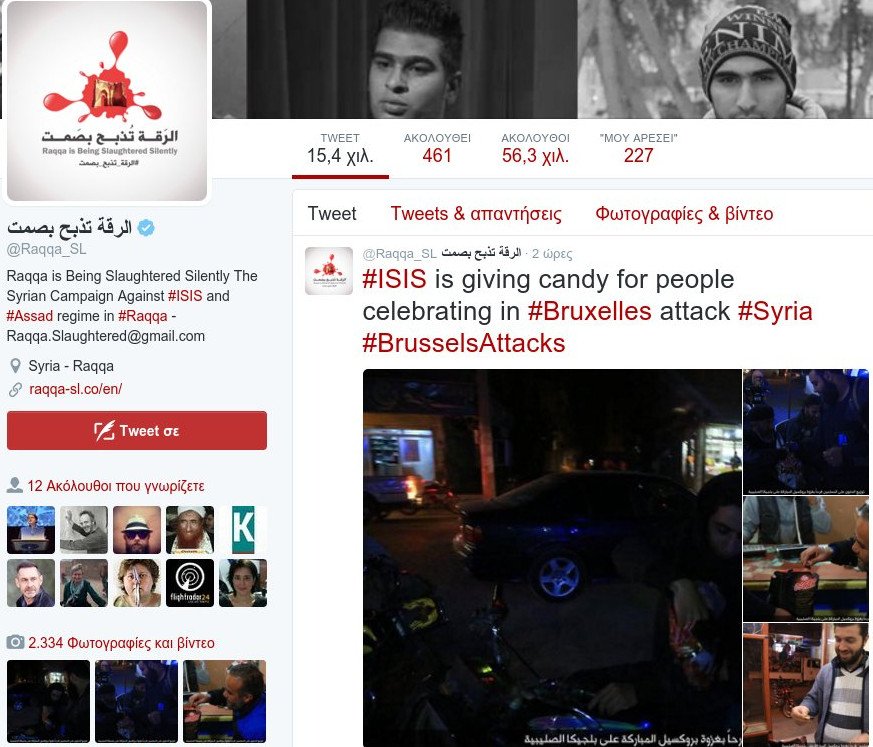The width and height of the screenshot is (873, 747).
Task: Click the #BrusselsAttacks hashtag in the tweet
Action: tap(464, 343)
